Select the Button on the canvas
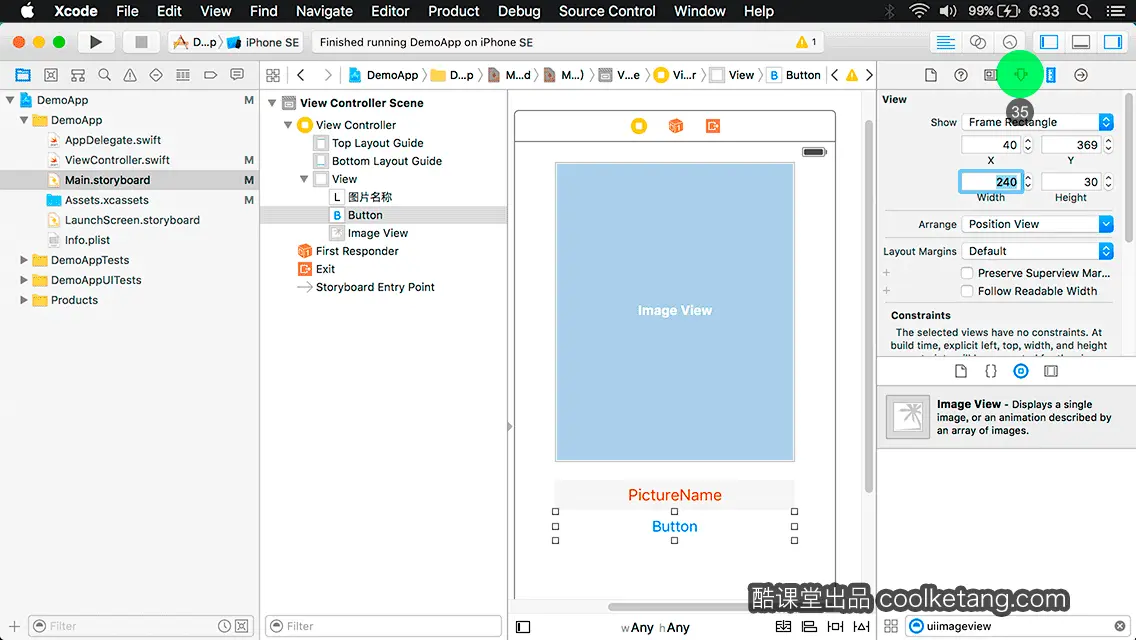This screenshot has width=1136, height=640. coord(674,526)
